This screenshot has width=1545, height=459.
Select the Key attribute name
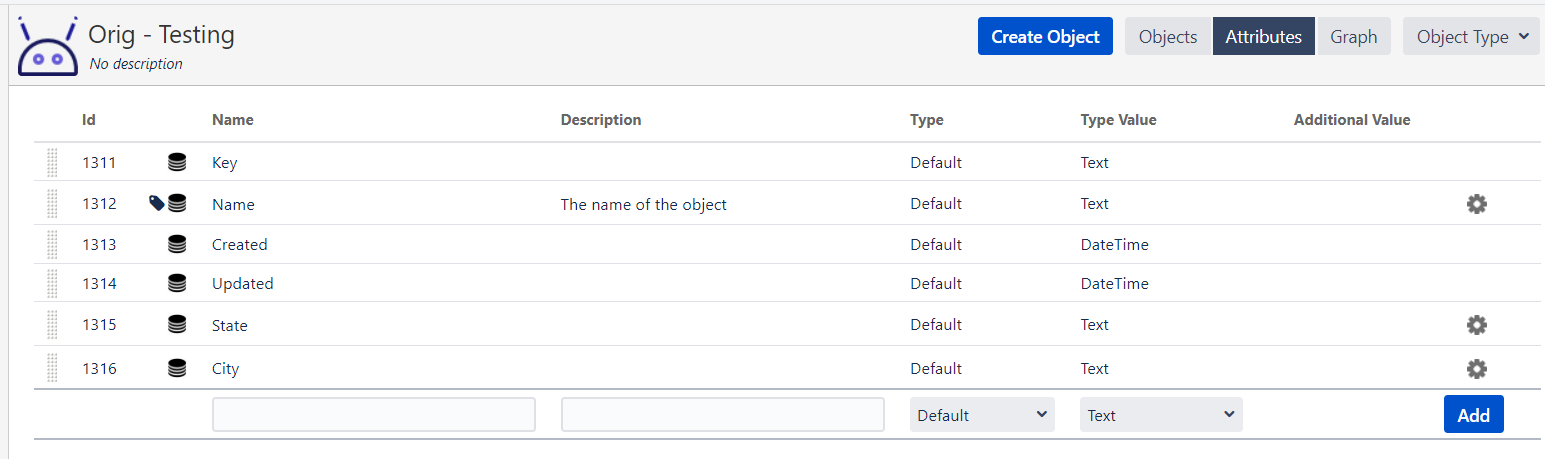(x=225, y=163)
